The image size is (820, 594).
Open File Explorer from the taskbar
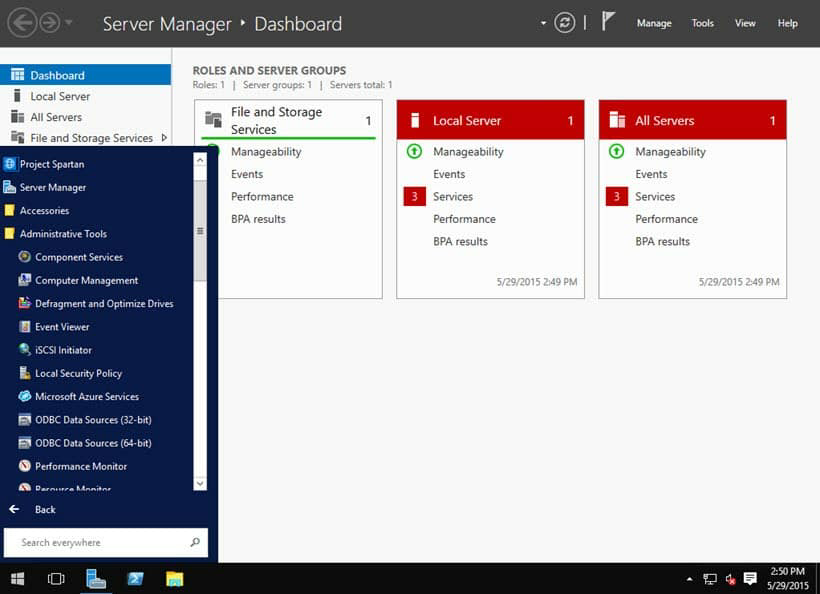pyautogui.click(x=175, y=578)
